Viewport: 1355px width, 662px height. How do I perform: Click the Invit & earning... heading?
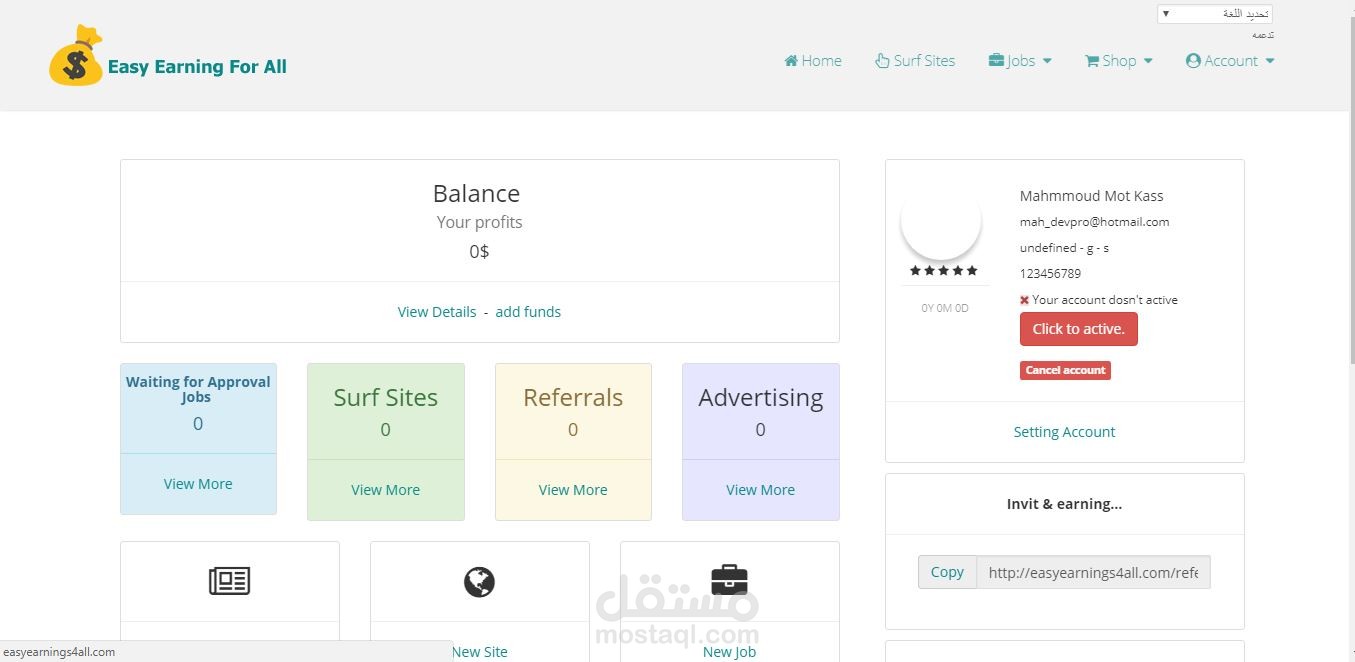click(x=1064, y=504)
